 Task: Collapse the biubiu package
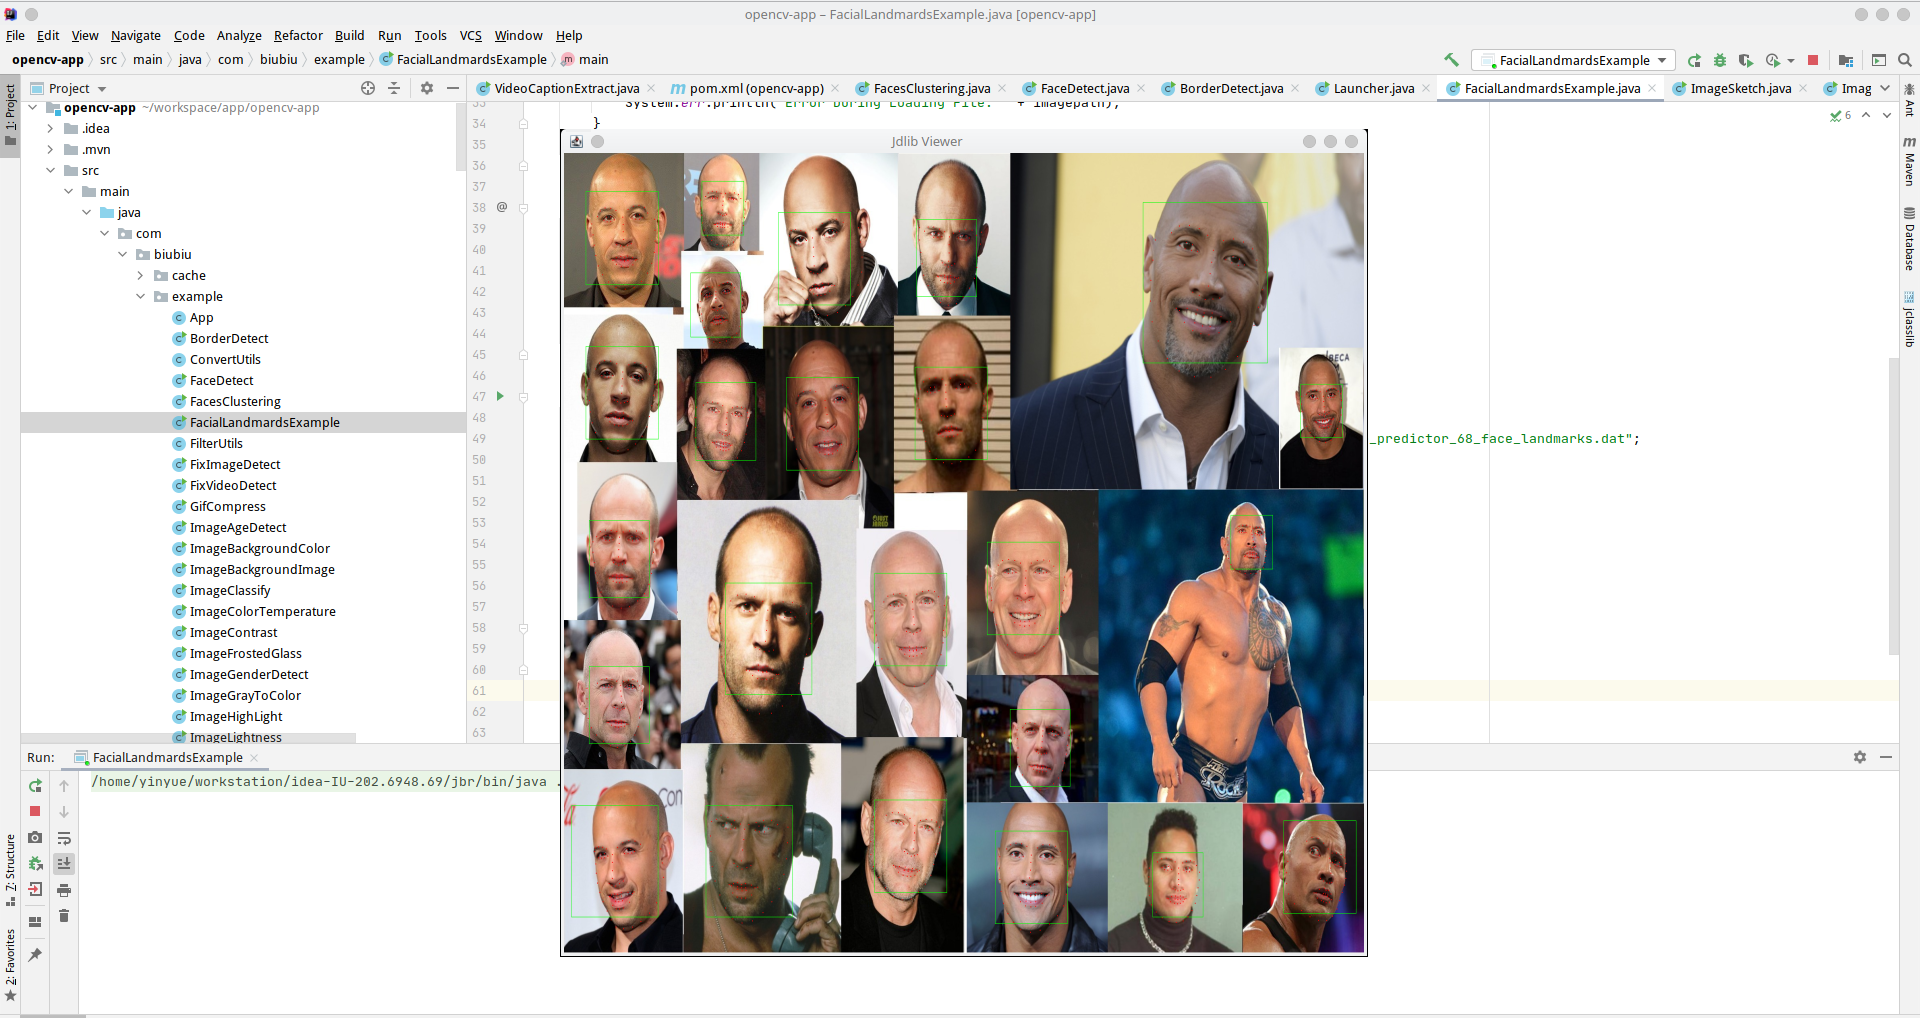pyautogui.click(x=122, y=254)
